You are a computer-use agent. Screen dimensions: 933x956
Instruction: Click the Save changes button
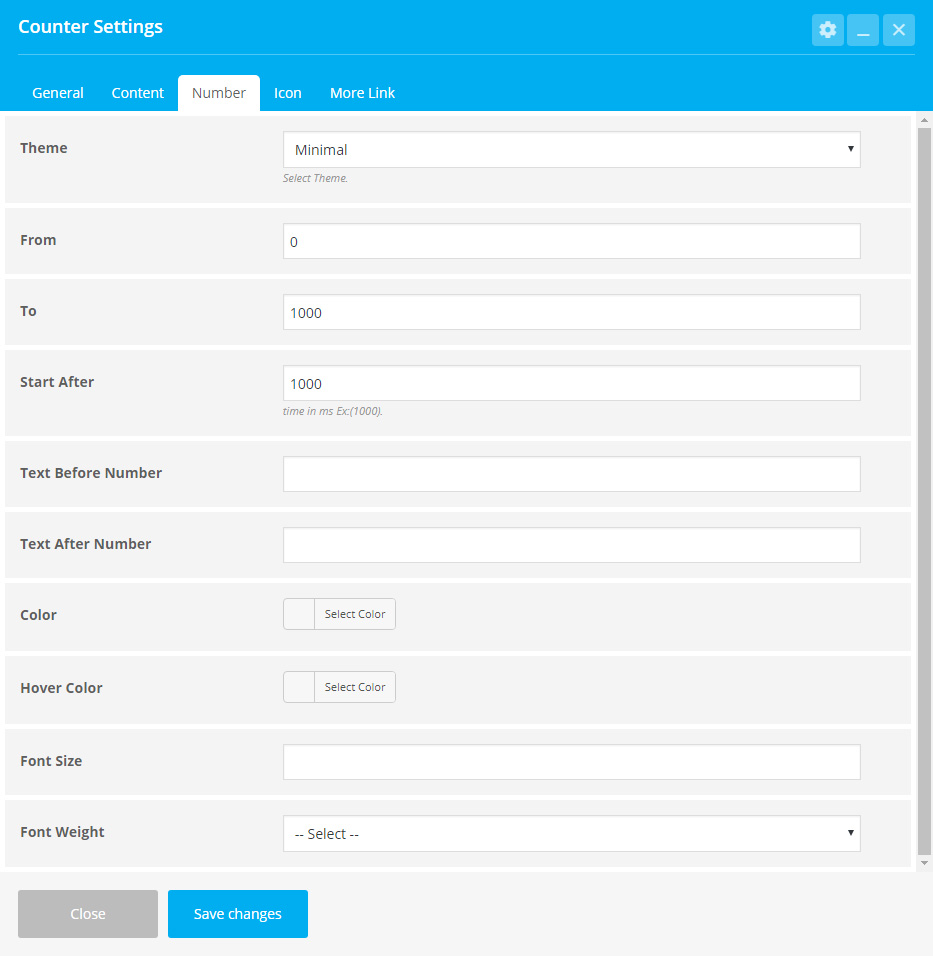238,914
